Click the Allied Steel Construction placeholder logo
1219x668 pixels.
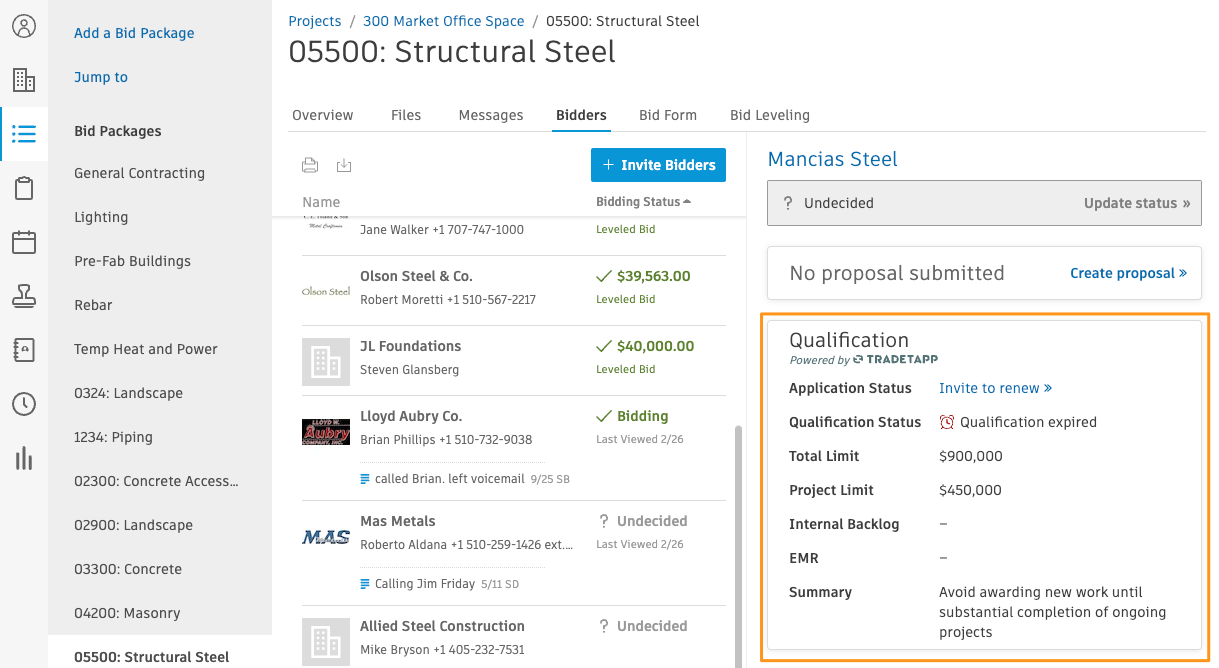[326, 641]
